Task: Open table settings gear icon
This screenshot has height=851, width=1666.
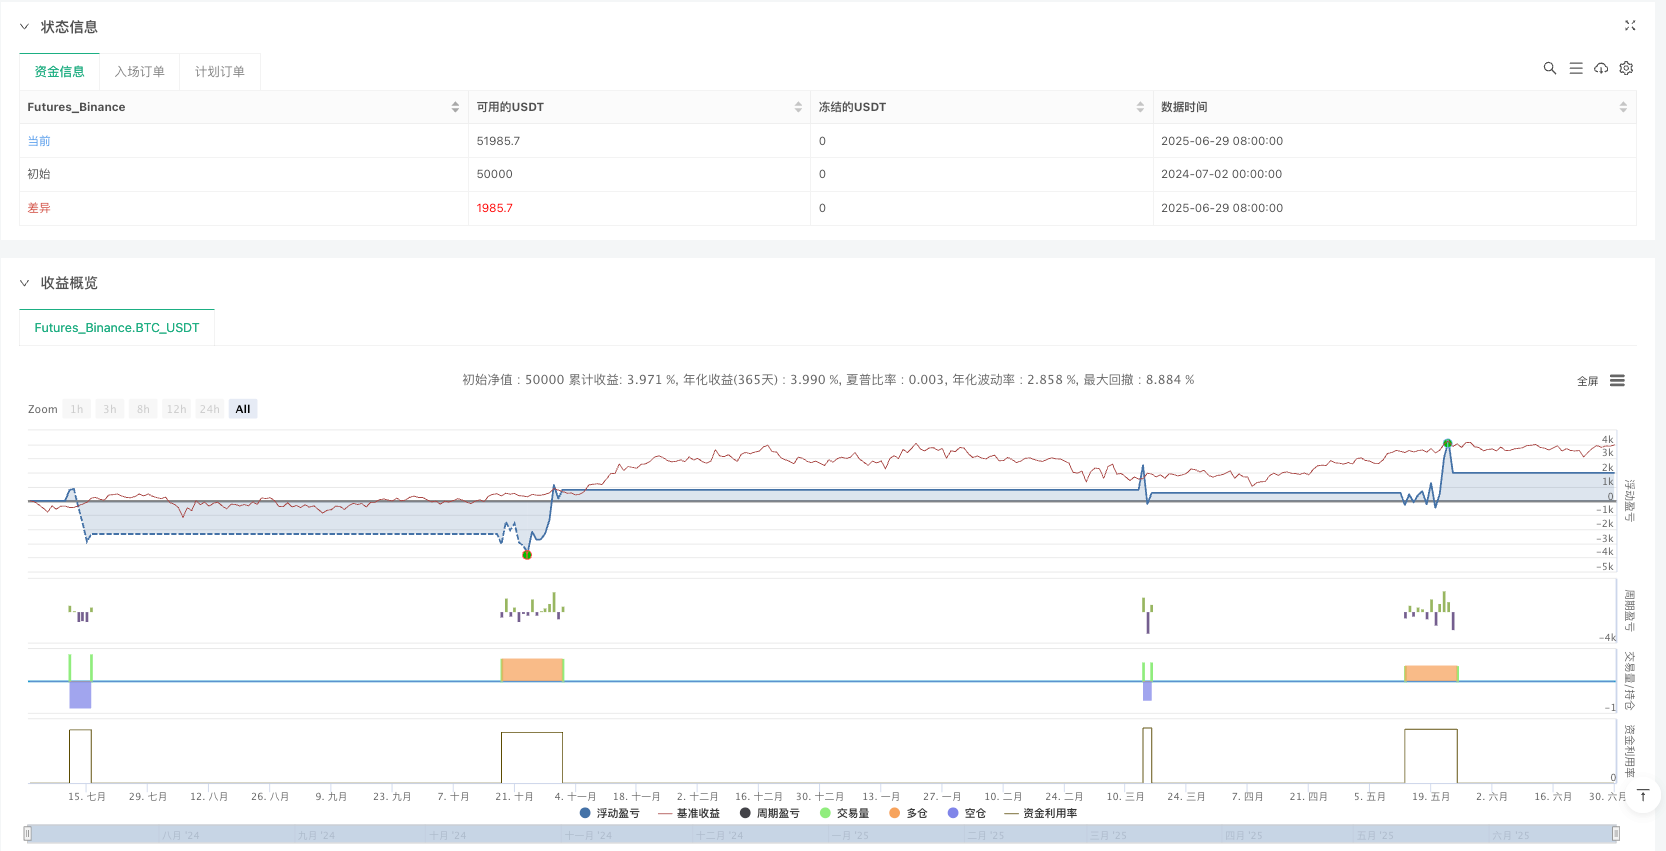Action: (x=1626, y=68)
